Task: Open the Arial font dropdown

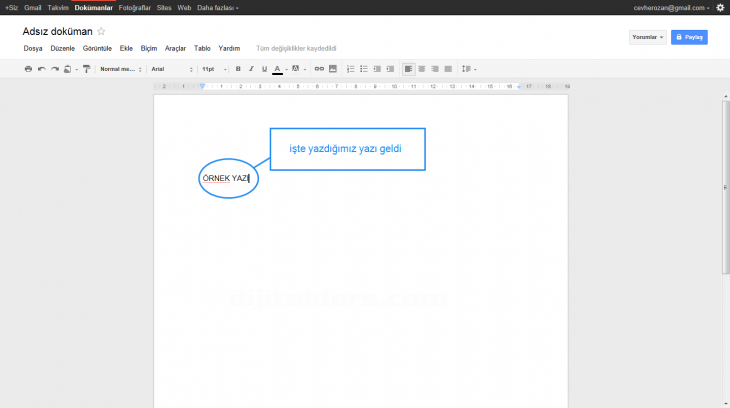Action: (x=171, y=69)
